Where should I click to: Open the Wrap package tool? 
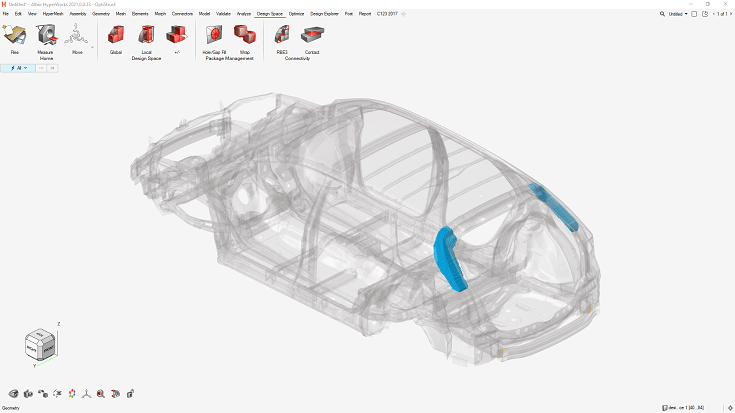tap(244, 37)
